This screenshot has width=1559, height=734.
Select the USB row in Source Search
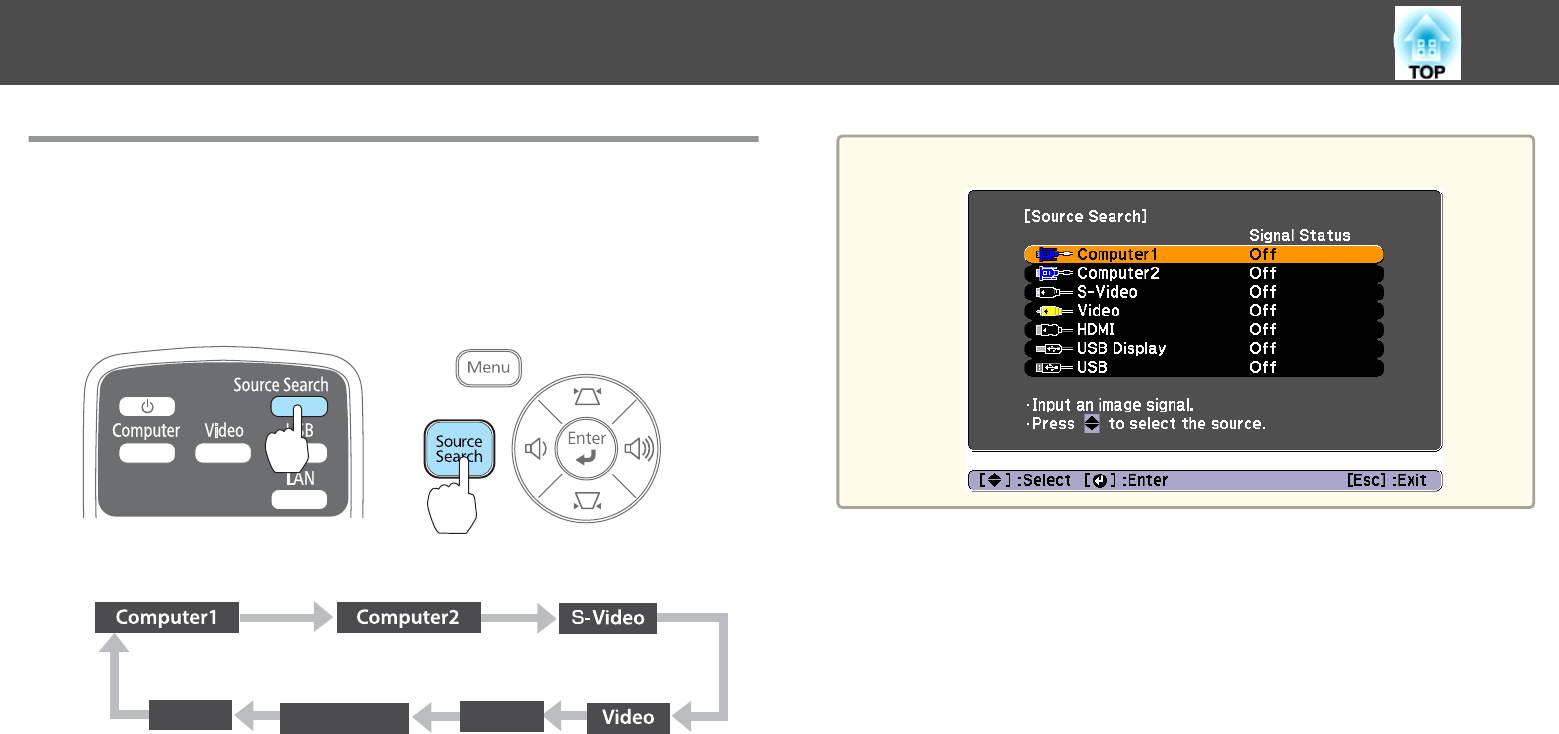1204,367
